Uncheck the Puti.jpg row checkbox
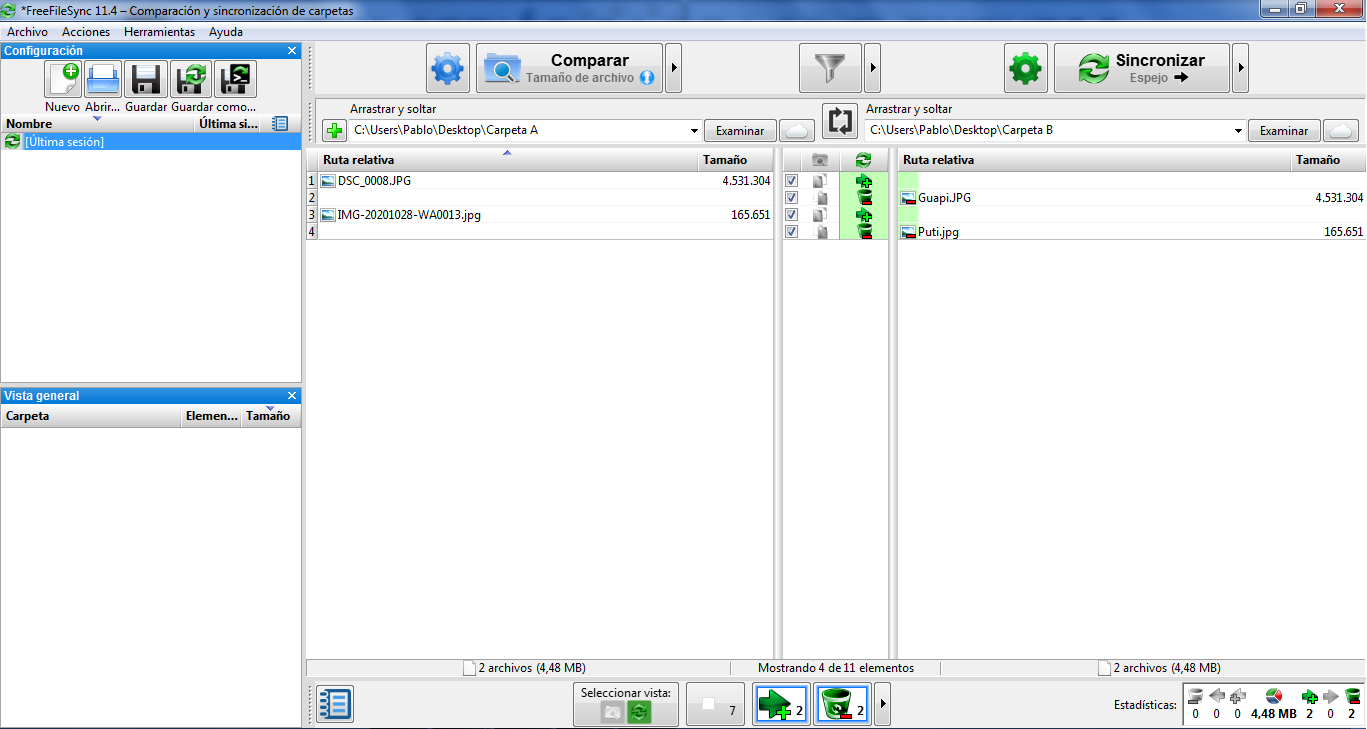Image resolution: width=1367 pixels, height=729 pixels. 792,232
